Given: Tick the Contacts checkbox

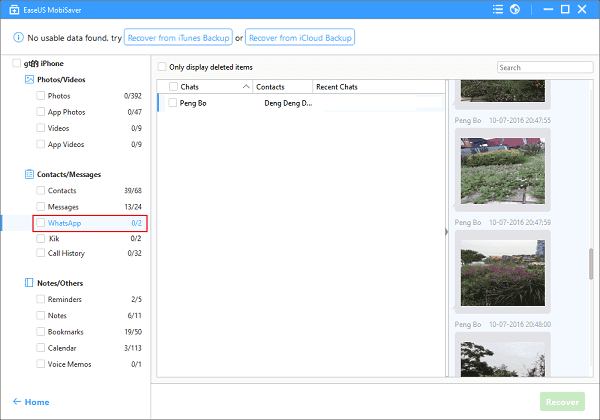Looking at the screenshot, I should (x=41, y=190).
